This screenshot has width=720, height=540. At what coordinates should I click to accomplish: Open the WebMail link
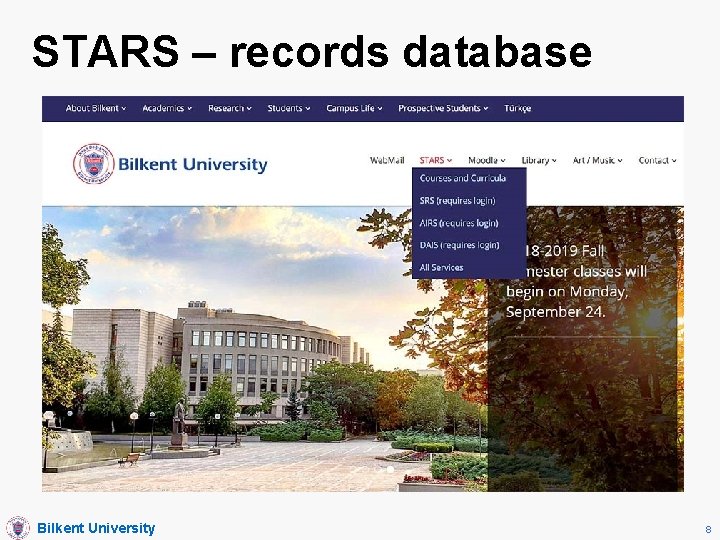click(387, 160)
